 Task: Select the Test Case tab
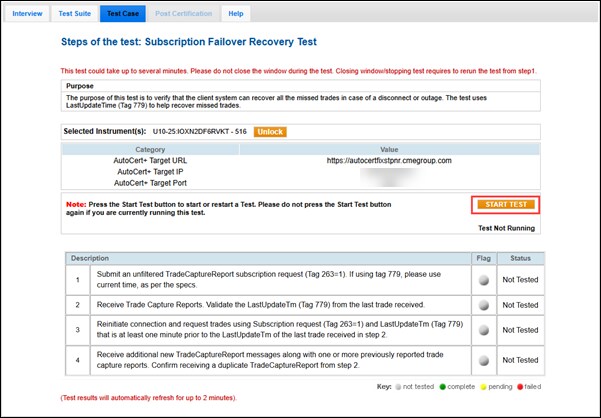coord(122,14)
